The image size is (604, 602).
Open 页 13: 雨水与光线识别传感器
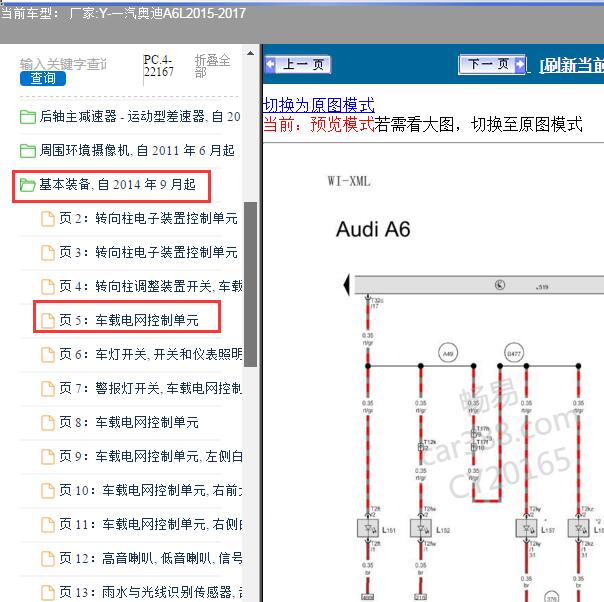(151, 592)
